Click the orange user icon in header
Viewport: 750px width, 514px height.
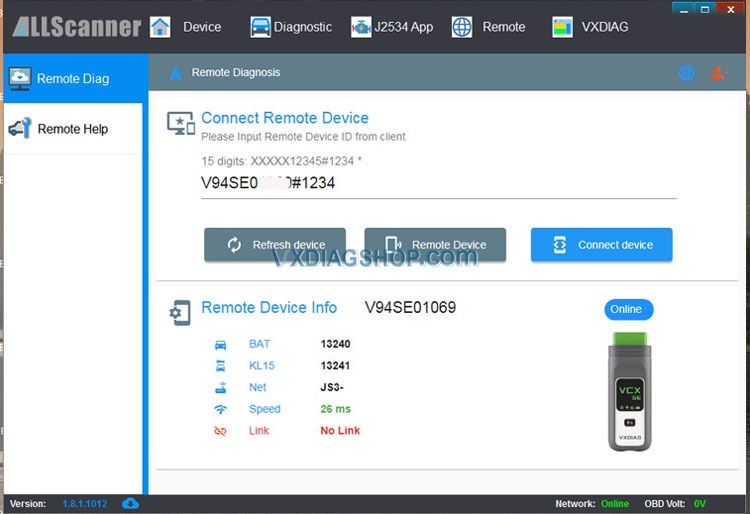pos(718,73)
